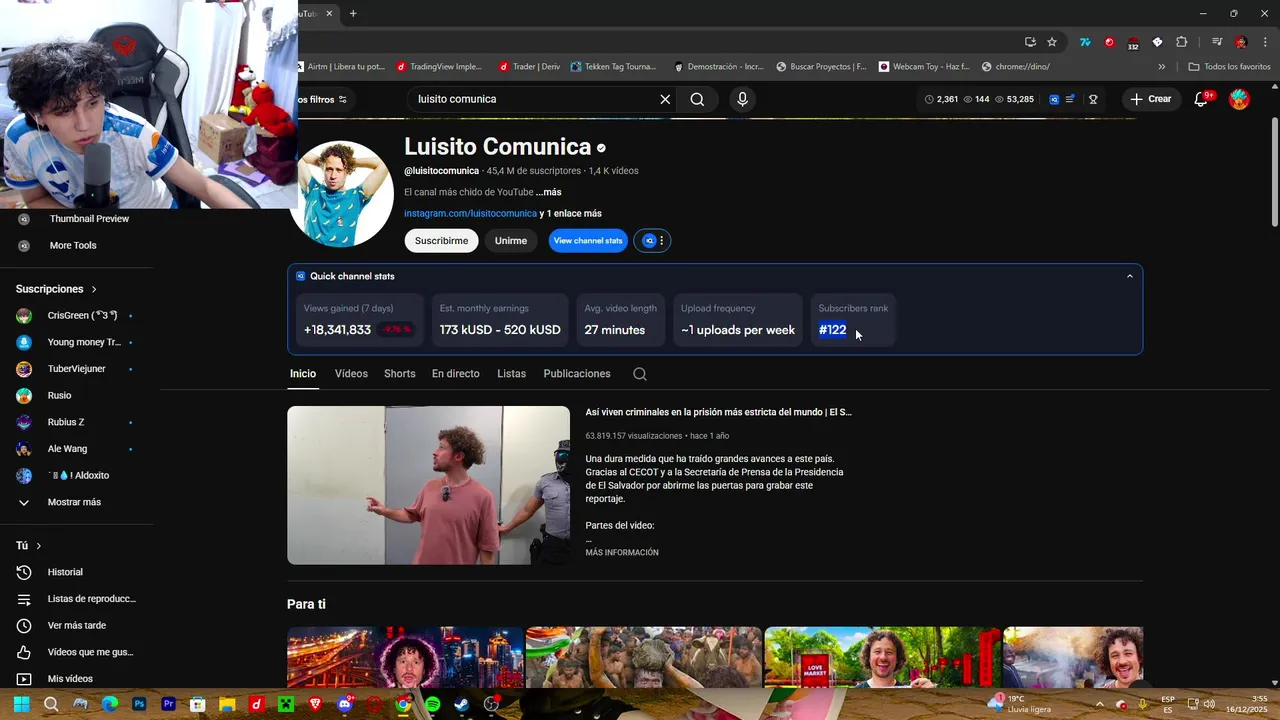Click the blue vidIQ IQ icon in the header
This screenshot has height=720, width=1280.
pos(1054,99)
